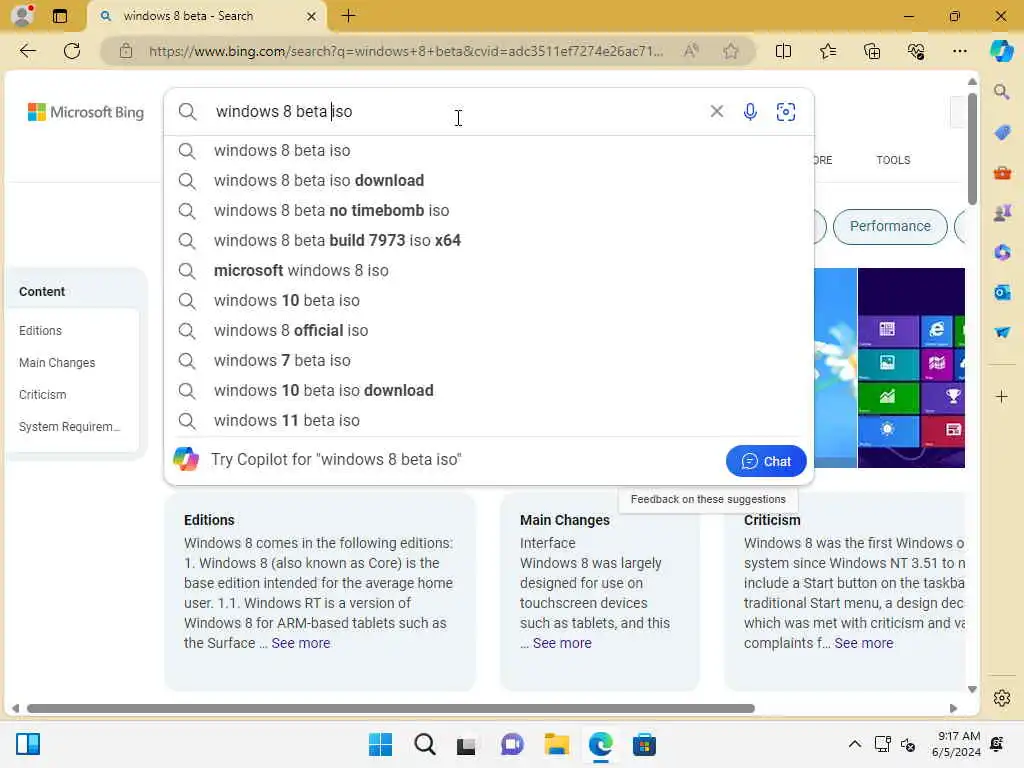Viewport: 1024px width, 768px height.
Task: Close the windows 8 beta search tab
Action: pyautogui.click(x=312, y=16)
